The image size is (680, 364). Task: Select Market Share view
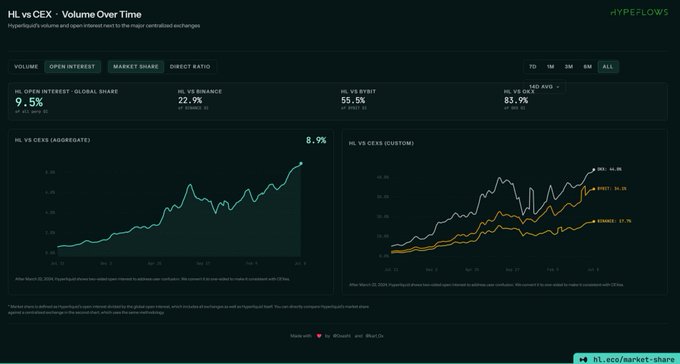click(136, 67)
